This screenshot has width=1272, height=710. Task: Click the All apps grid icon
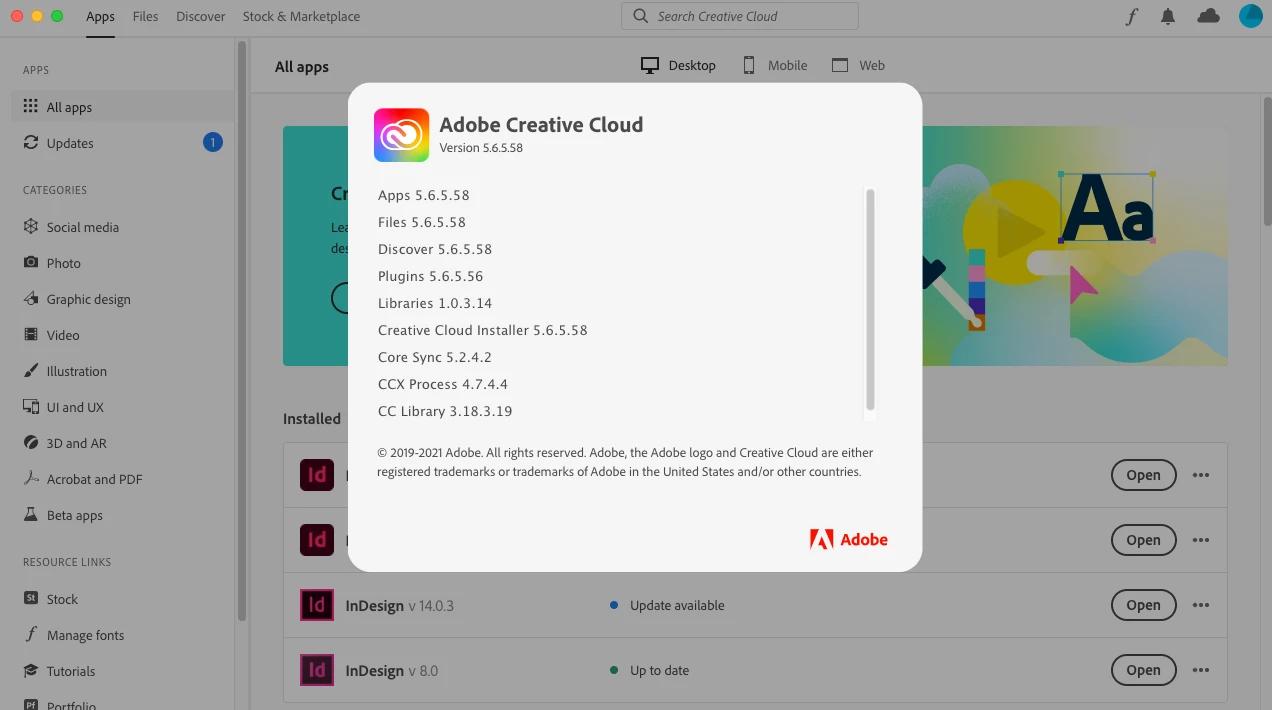(x=31, y=106)
